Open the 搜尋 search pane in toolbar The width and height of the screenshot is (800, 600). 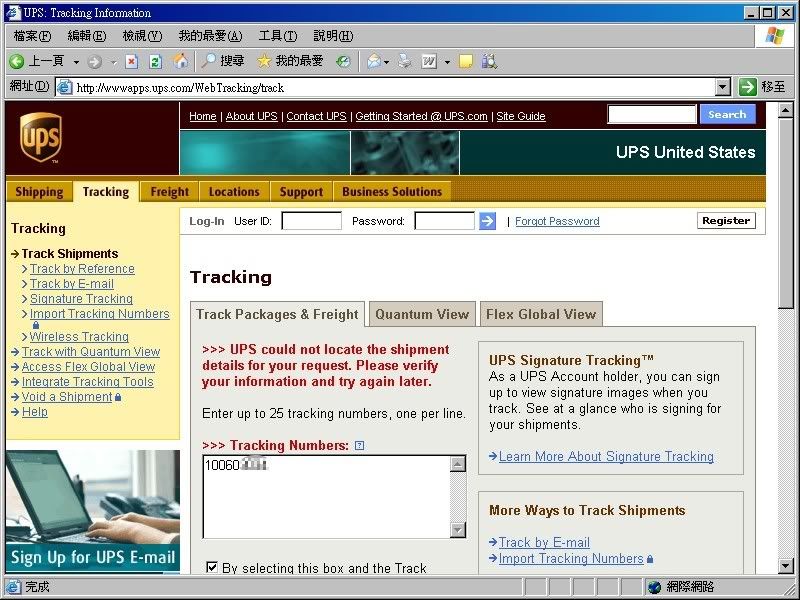(223, 62)
